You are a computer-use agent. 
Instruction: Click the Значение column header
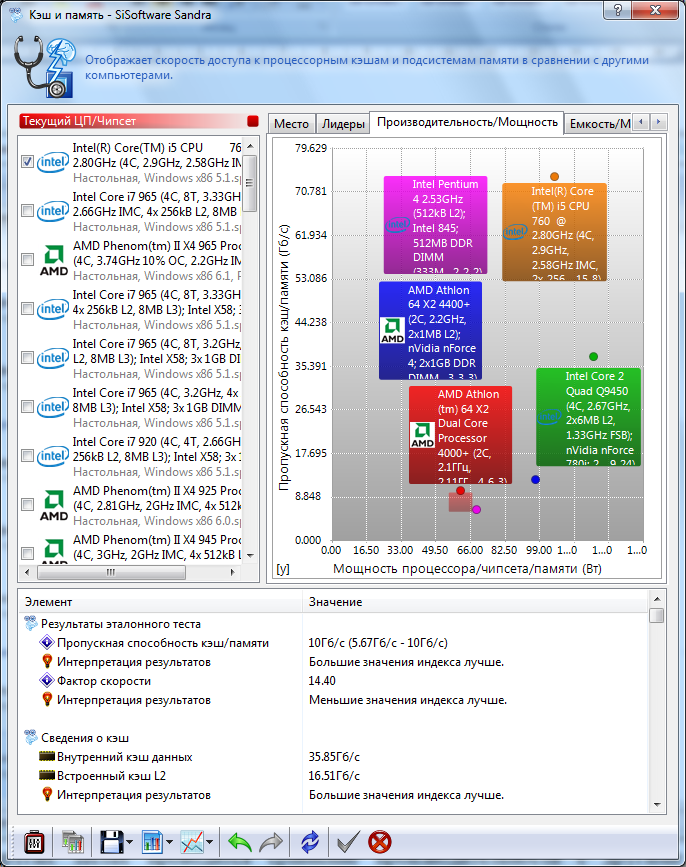click(x=475, y=602)
